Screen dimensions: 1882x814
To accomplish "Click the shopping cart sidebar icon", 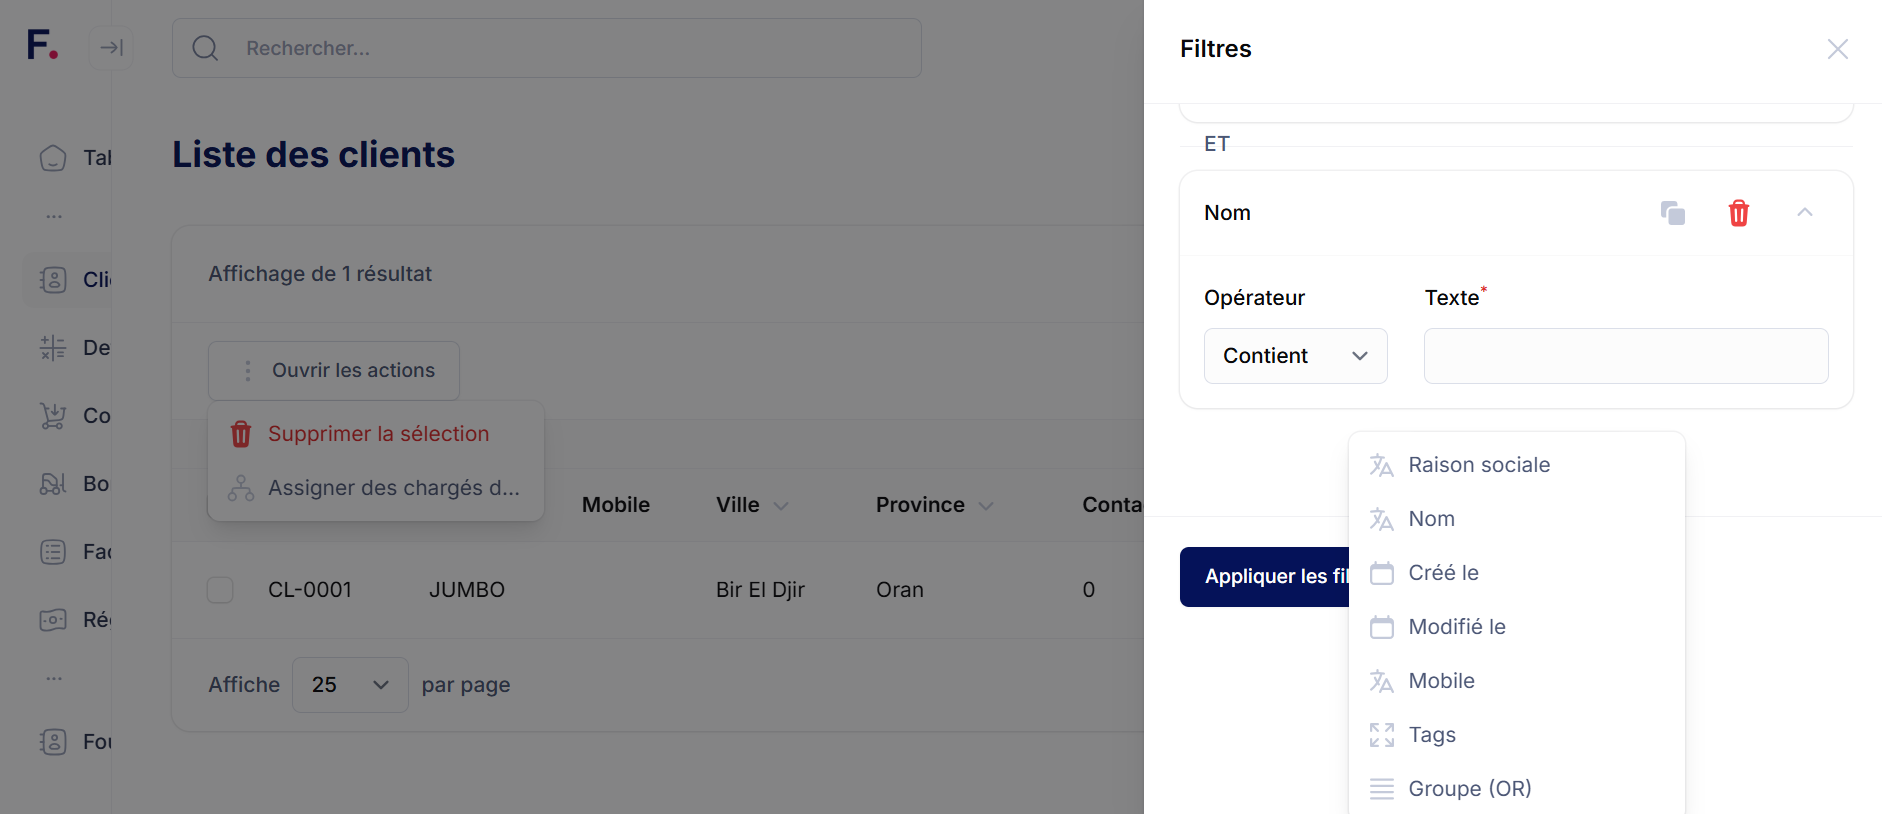I will pyautogui.click(x=53, y=416).
